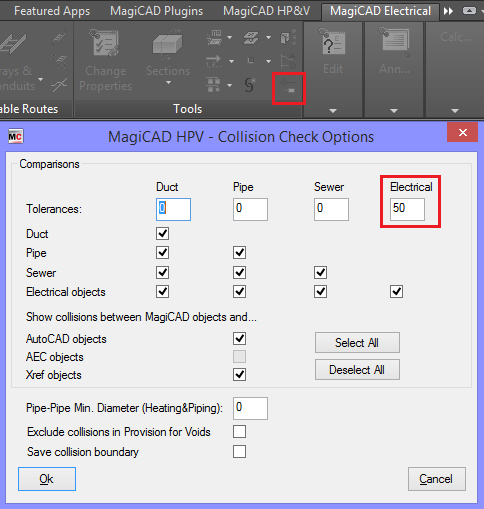This screenshot has height=509, width=484.
Task: Click the small square icon in Tools middle row
Action: click(x=251, y=60)
